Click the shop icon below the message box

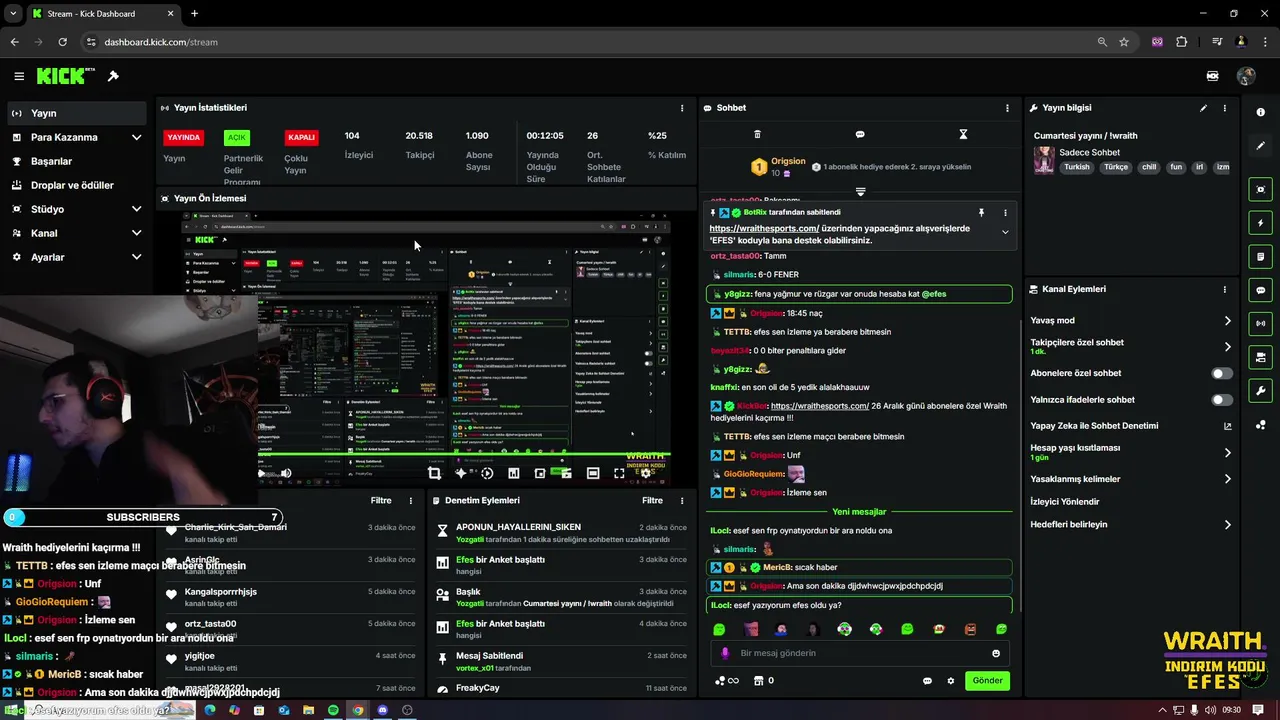click(x=758, y=681)
